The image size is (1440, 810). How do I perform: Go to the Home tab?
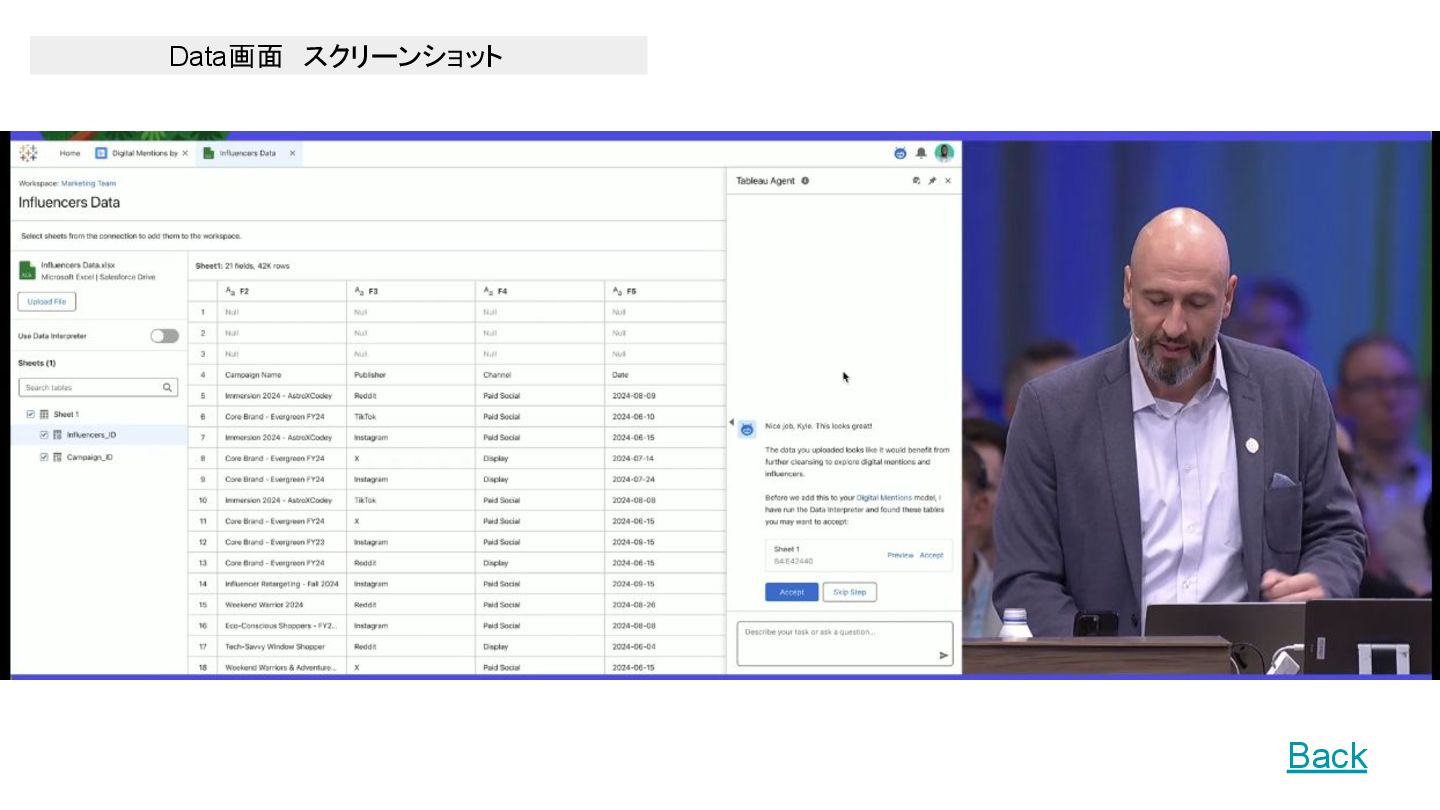70,153
